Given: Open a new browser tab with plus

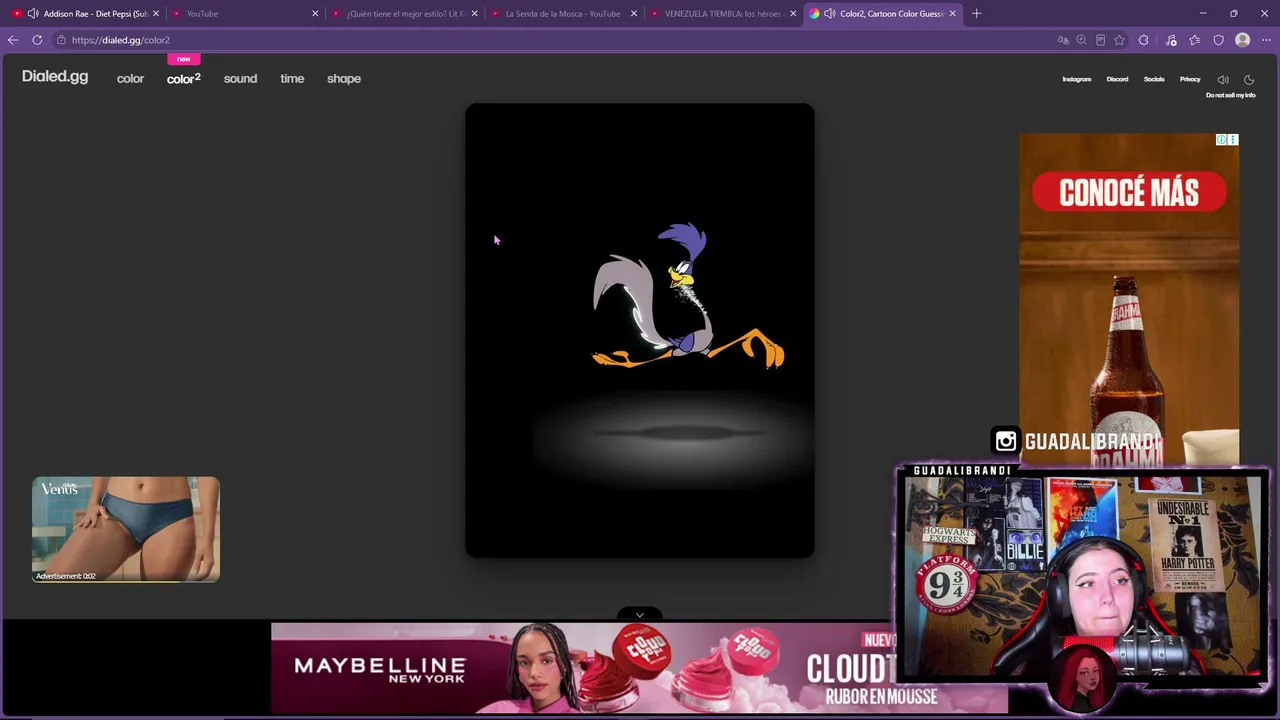Looking at the screenshot, I should click(976, 13).
